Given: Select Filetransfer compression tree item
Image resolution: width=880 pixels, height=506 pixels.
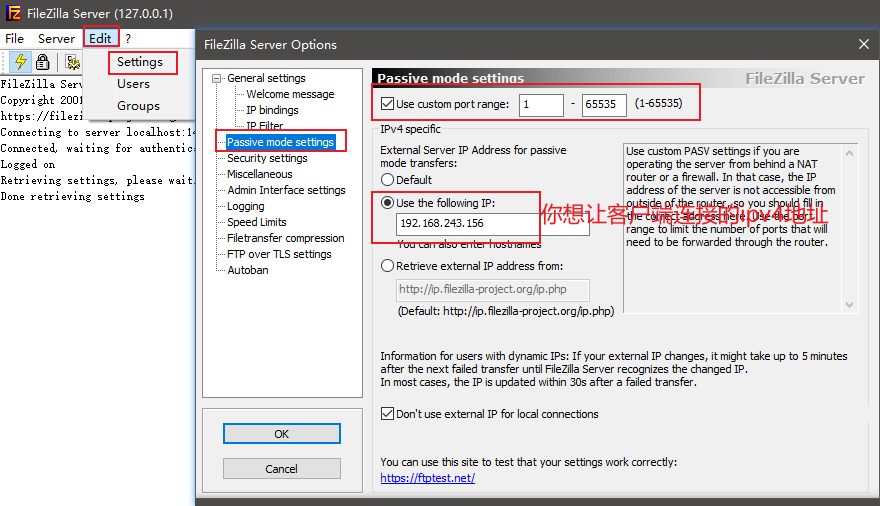Looking at the screenshot, I should (x=286, y=238).
